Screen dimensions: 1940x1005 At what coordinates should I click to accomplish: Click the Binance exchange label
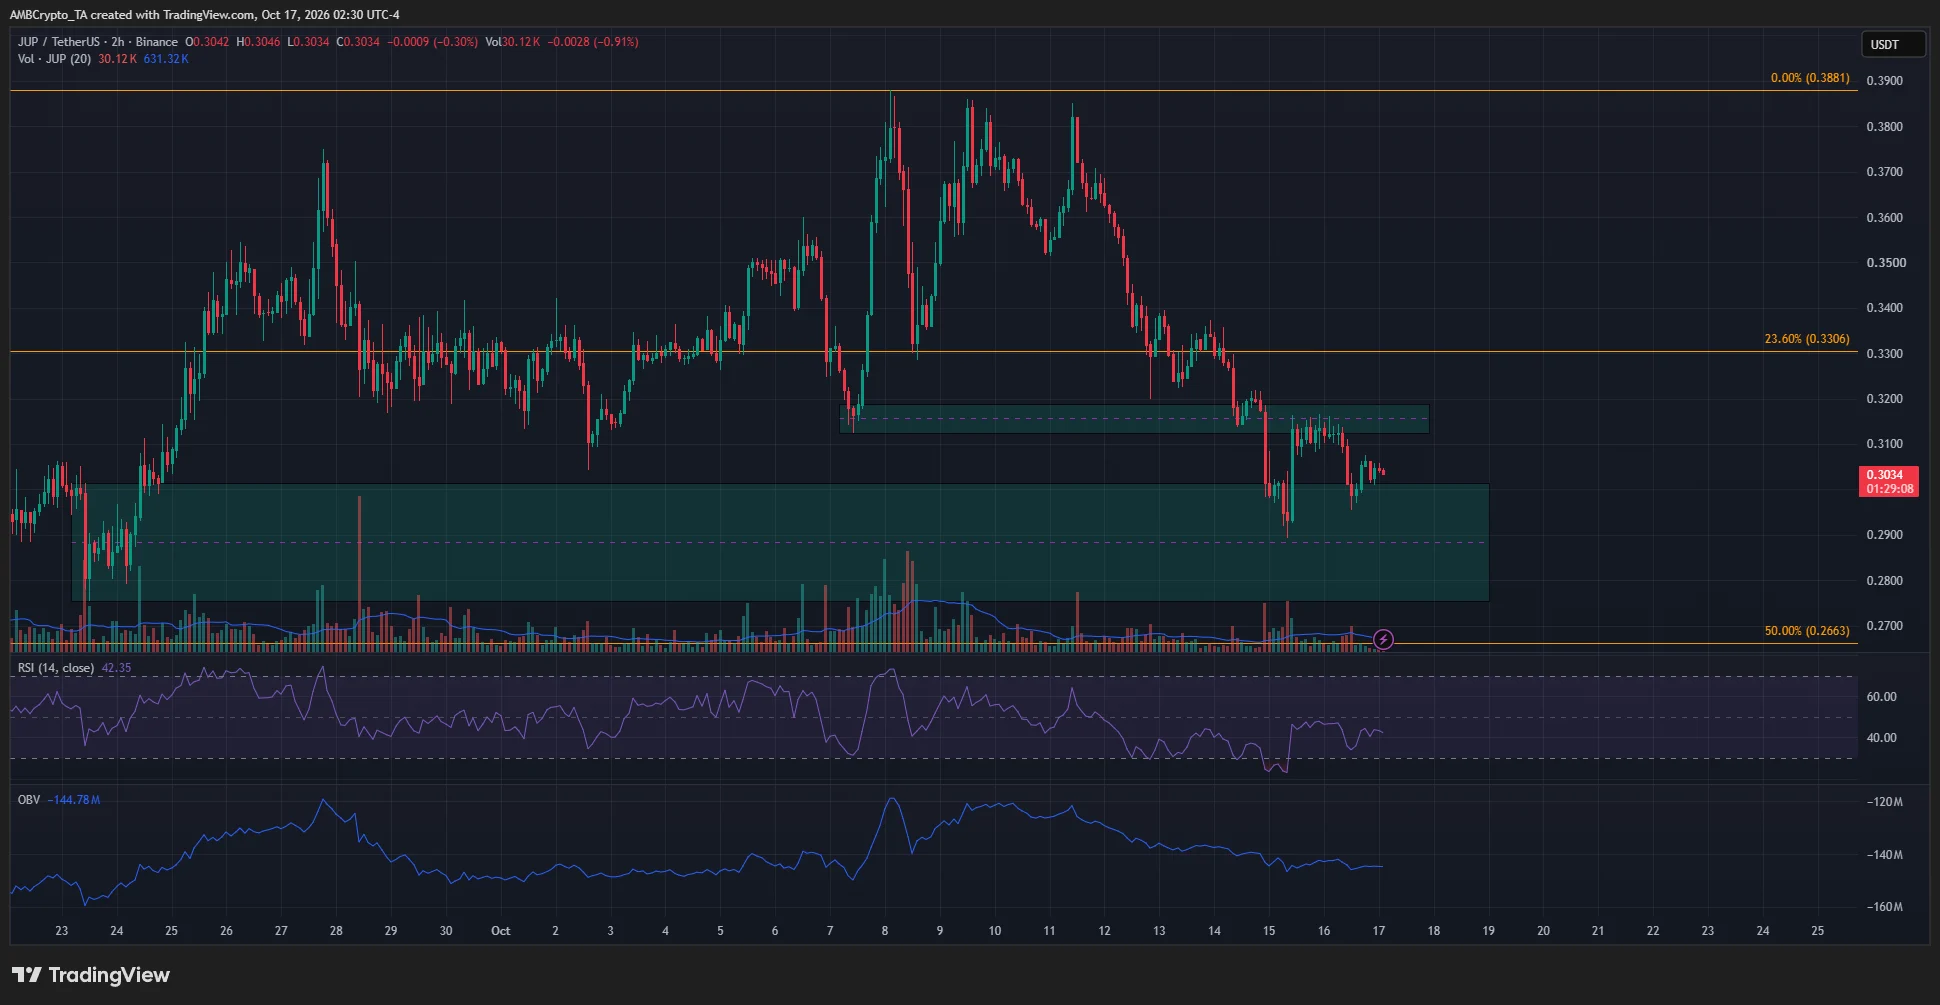click(x=157, y=42)
